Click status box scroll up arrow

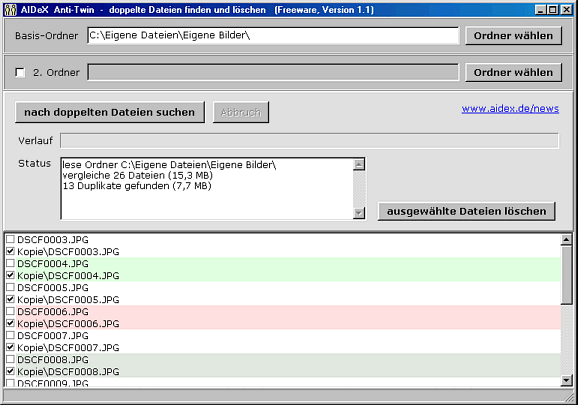click(x=359, y=164)
